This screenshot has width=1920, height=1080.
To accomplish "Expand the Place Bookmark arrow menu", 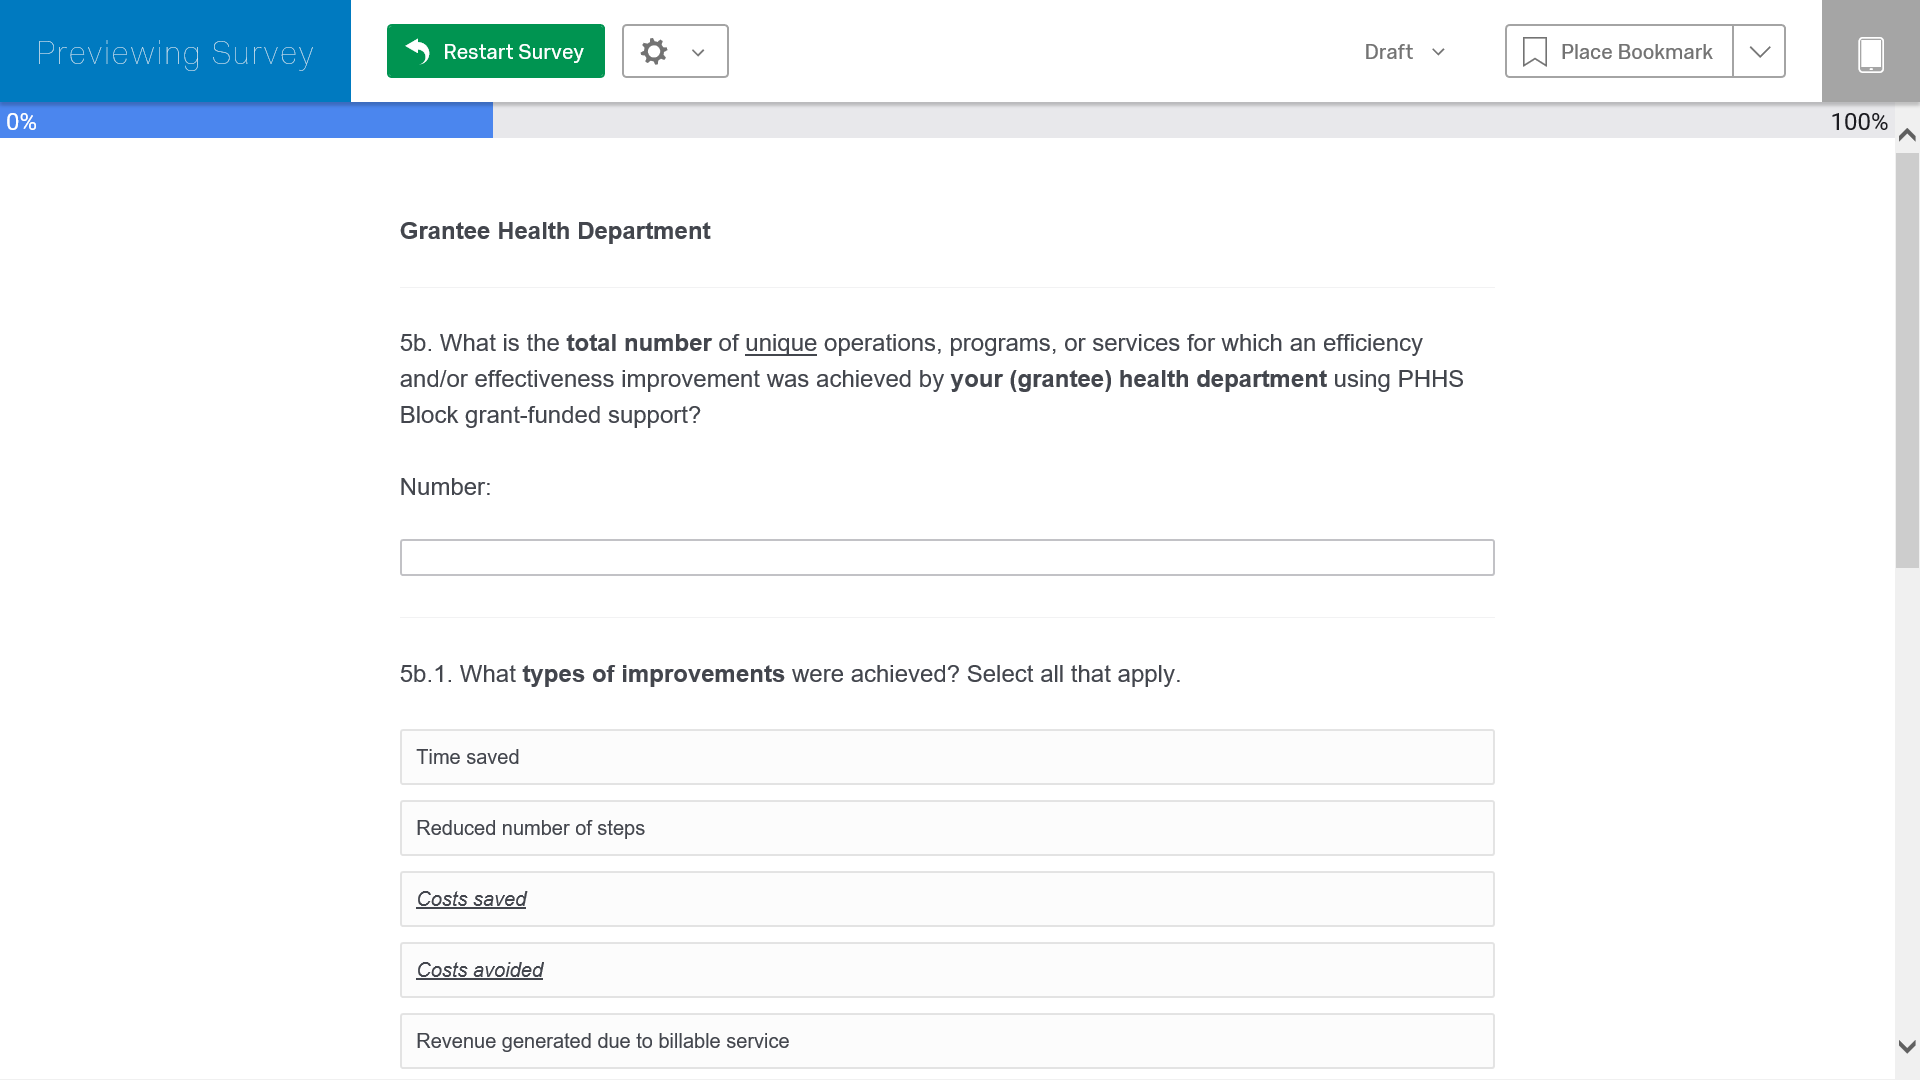I will pos(1759,52).
